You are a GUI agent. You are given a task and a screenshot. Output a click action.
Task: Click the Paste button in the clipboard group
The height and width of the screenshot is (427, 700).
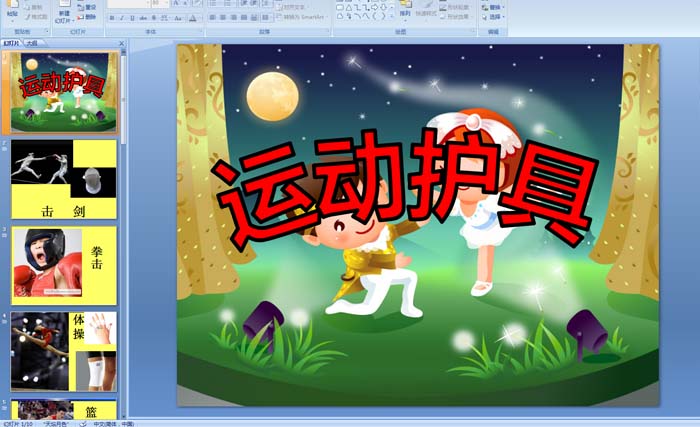pyautogui.click(x=12, y=10)
